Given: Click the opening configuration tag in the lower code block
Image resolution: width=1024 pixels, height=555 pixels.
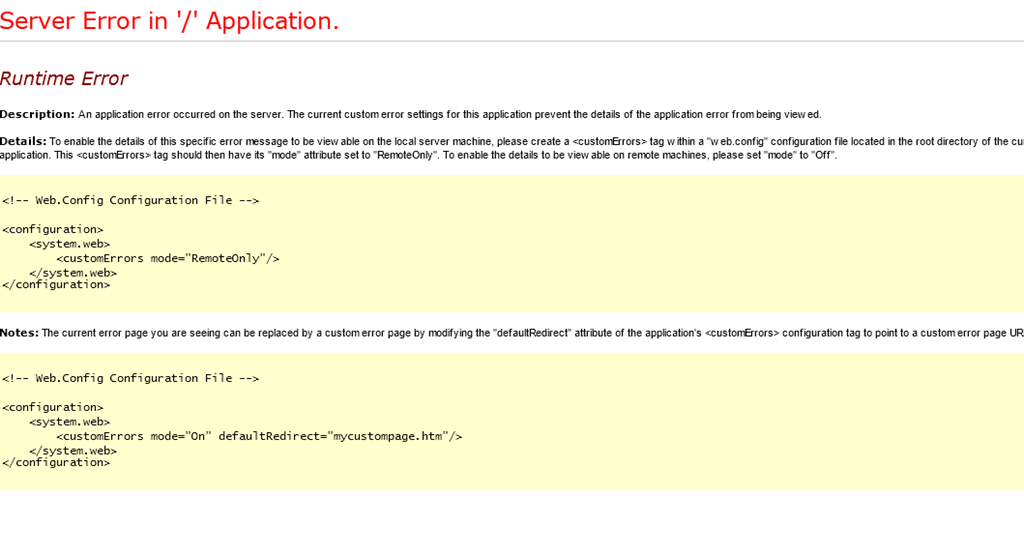Looking at the screenshot, I should [x=52, y=407].
